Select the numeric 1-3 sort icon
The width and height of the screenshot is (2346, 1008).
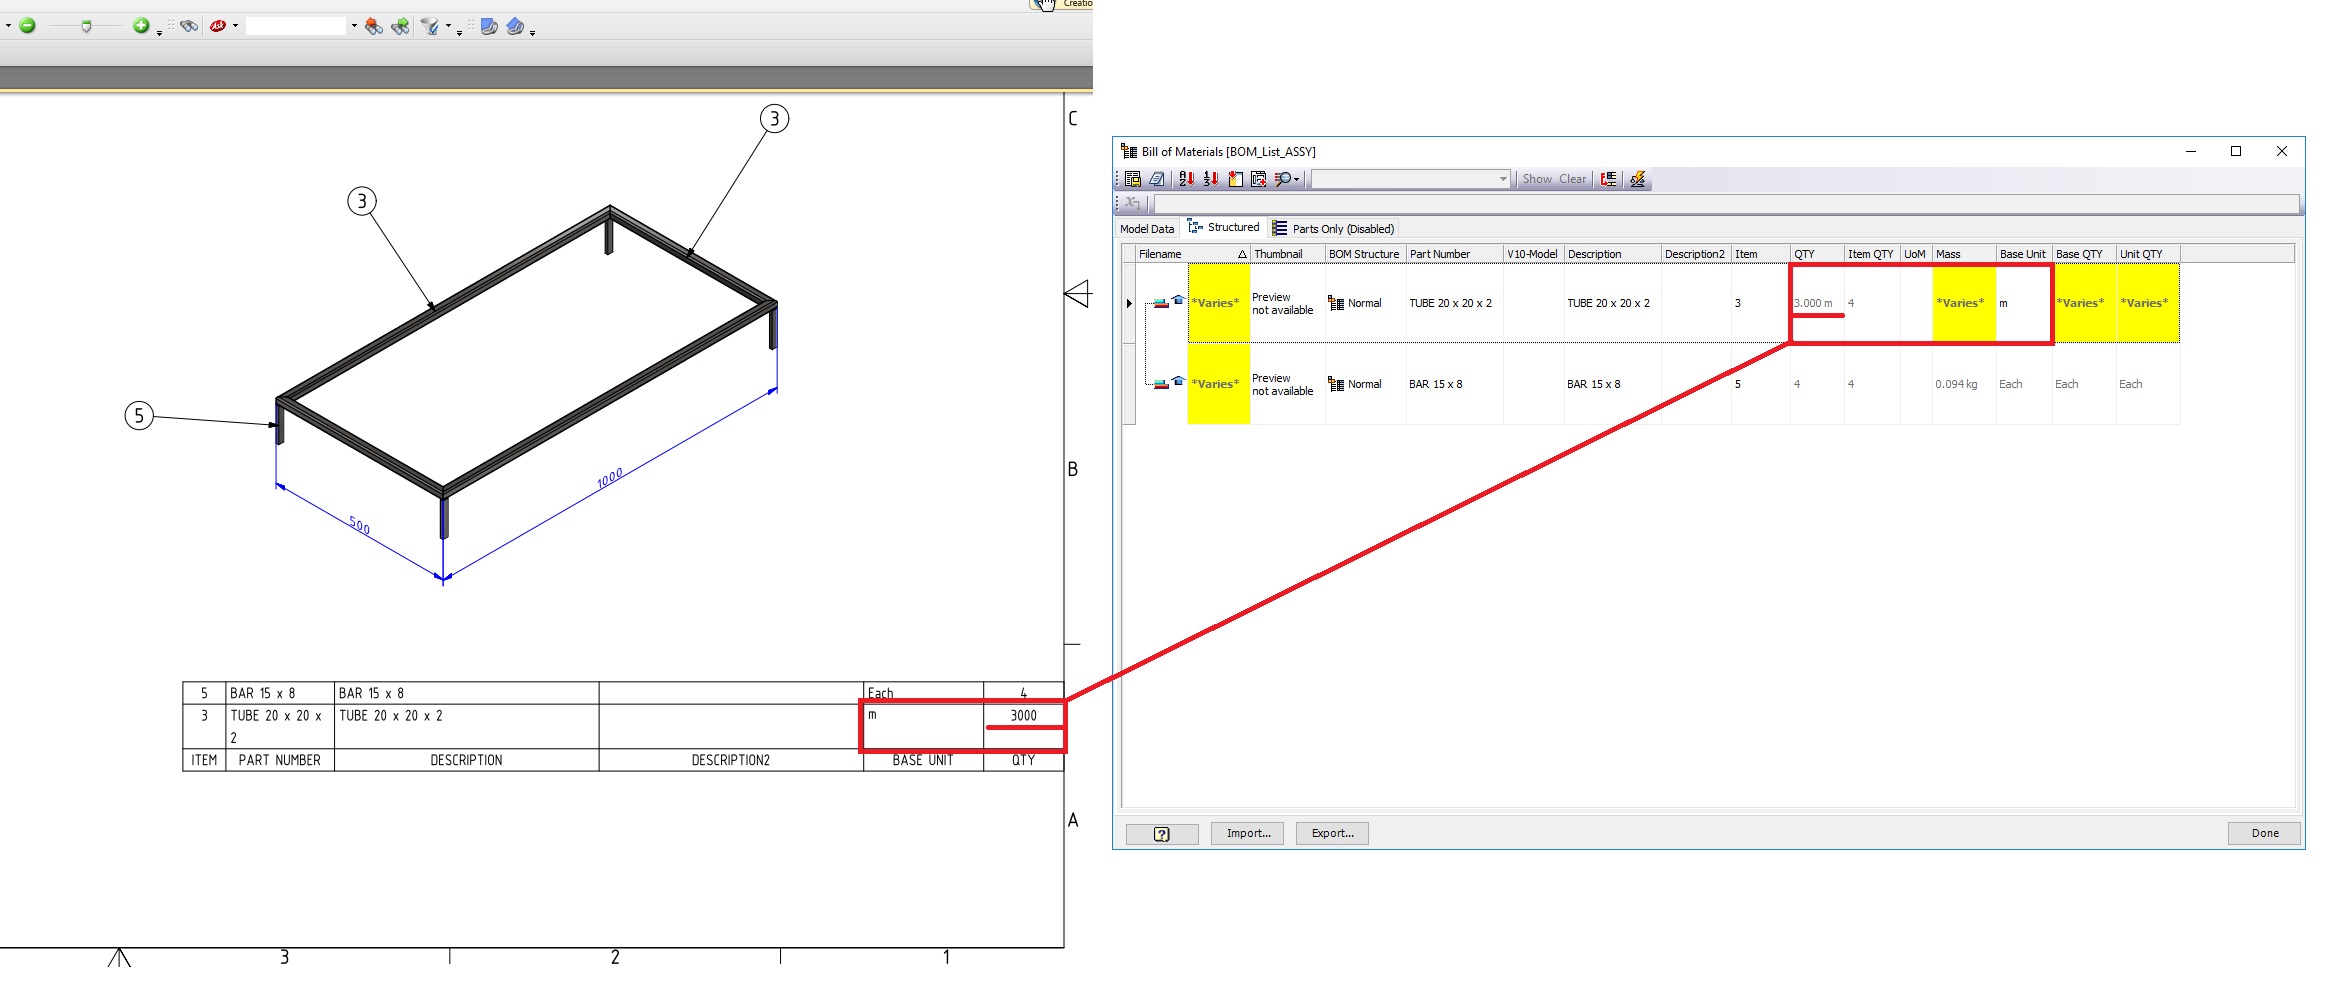(1212, 179)
